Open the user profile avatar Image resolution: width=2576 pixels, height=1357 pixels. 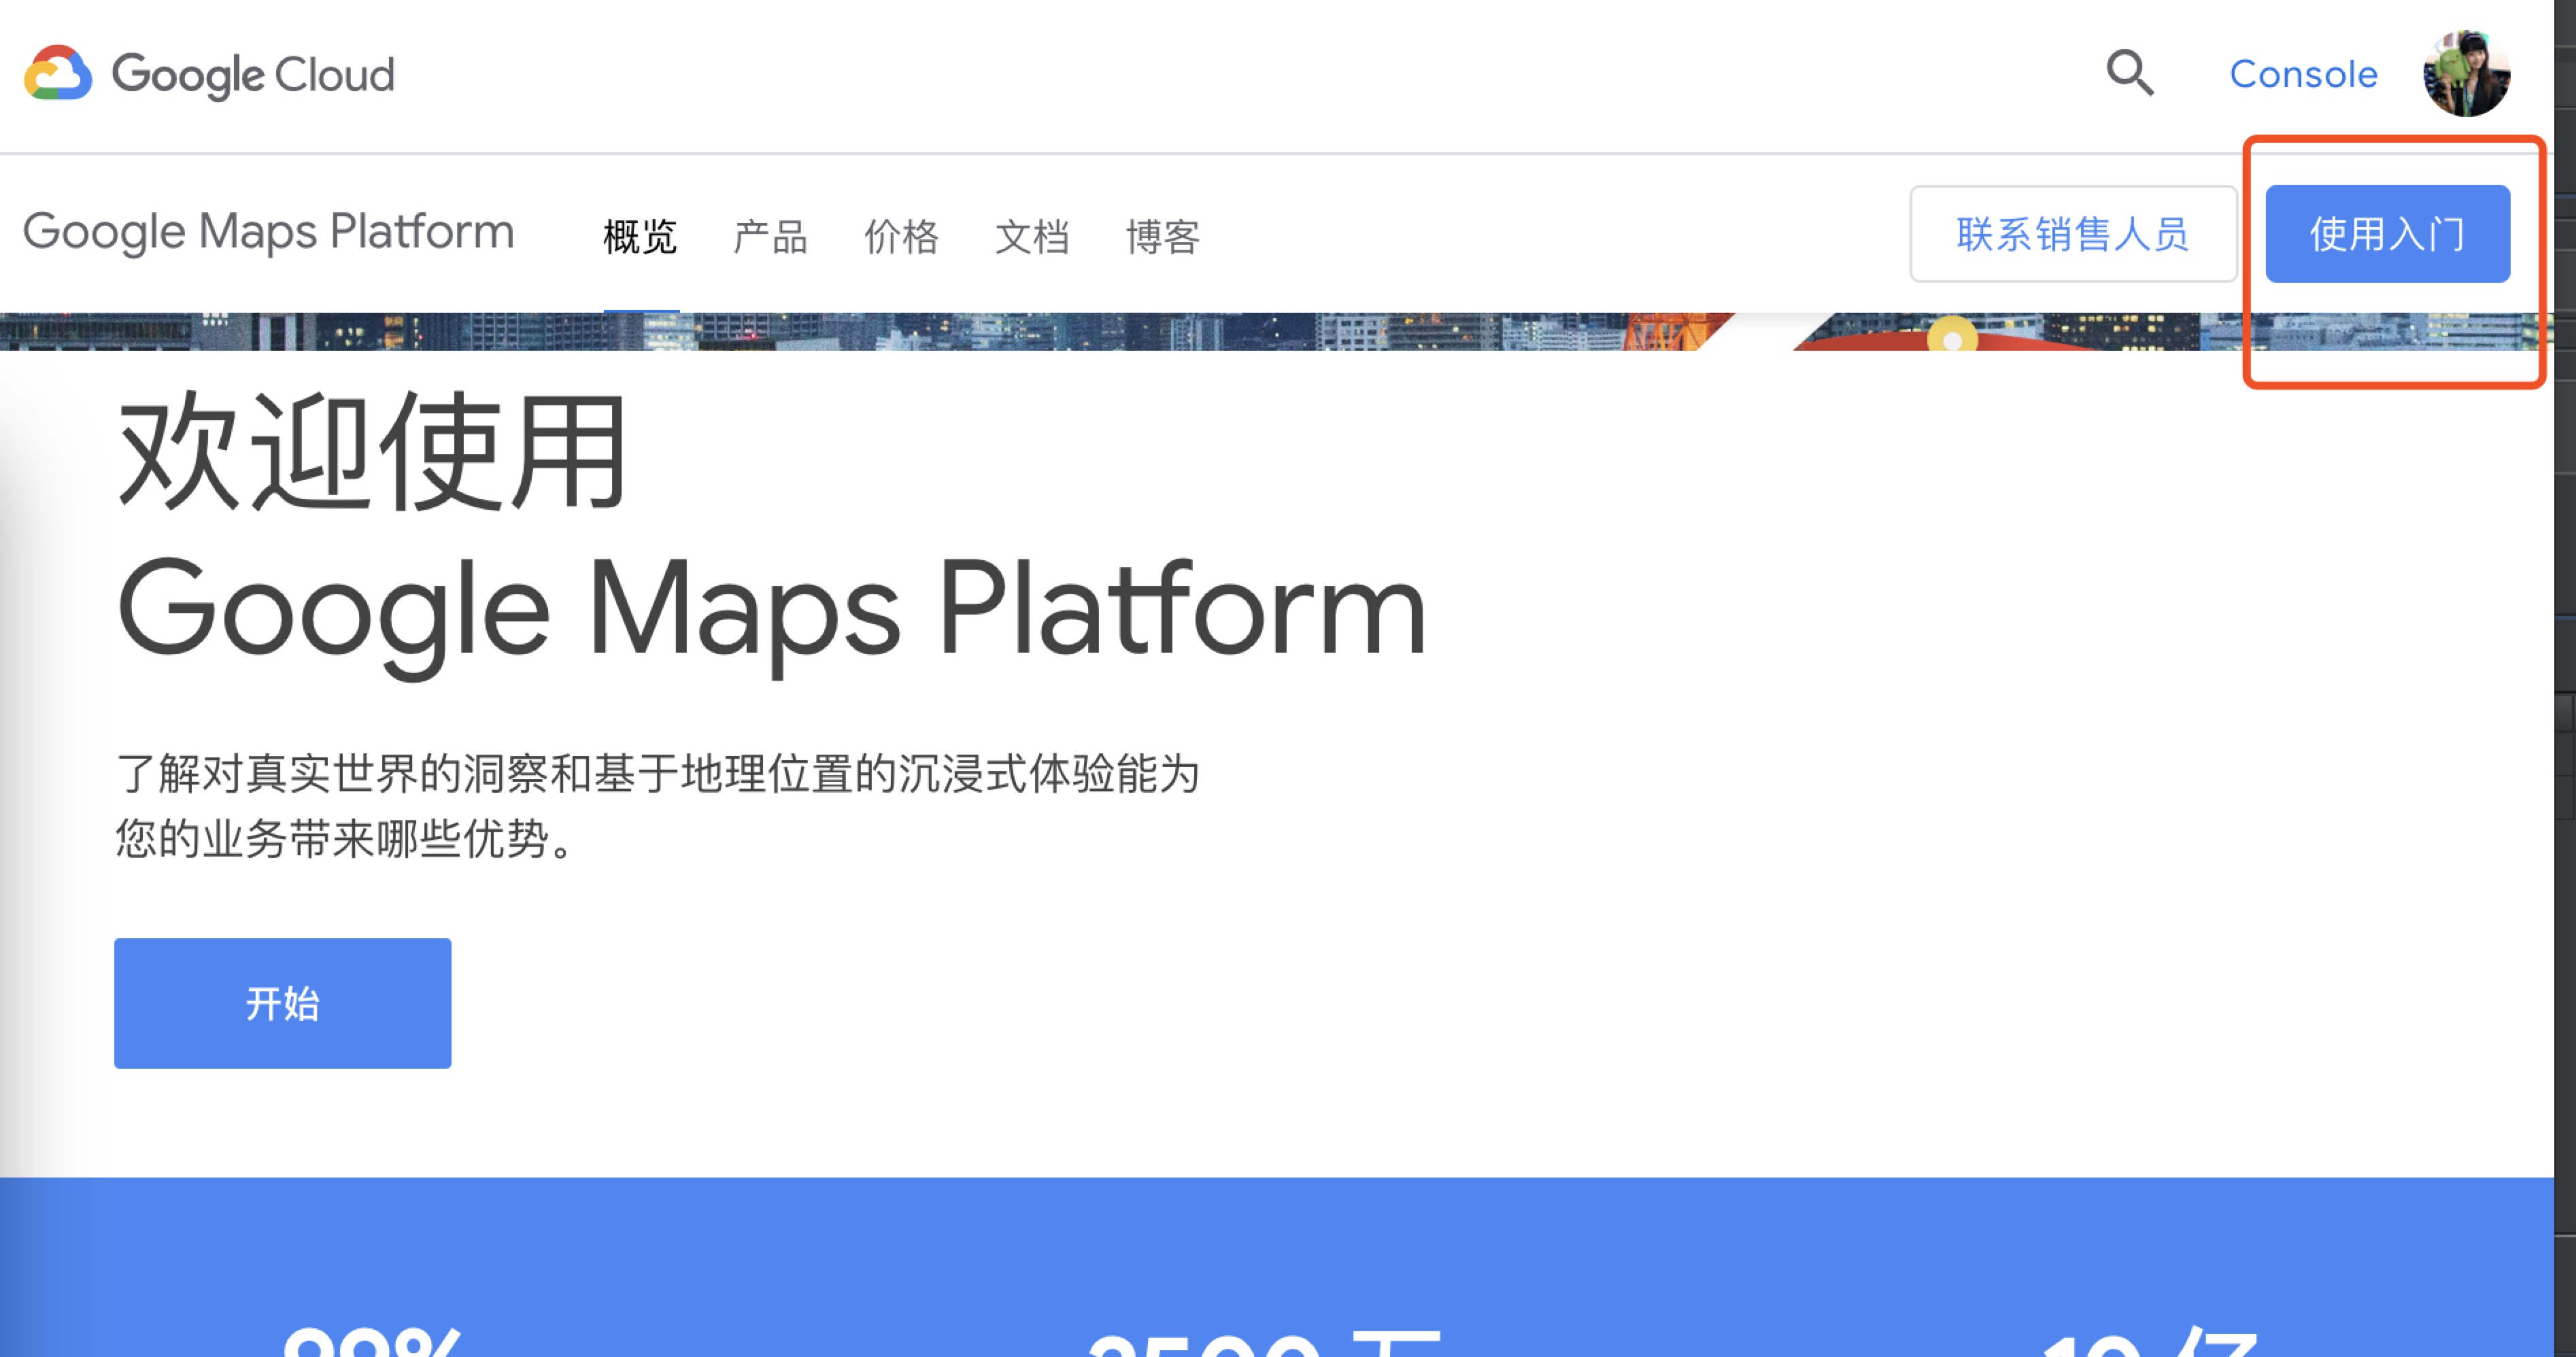pyautogui.click(x=2466, y=73)
